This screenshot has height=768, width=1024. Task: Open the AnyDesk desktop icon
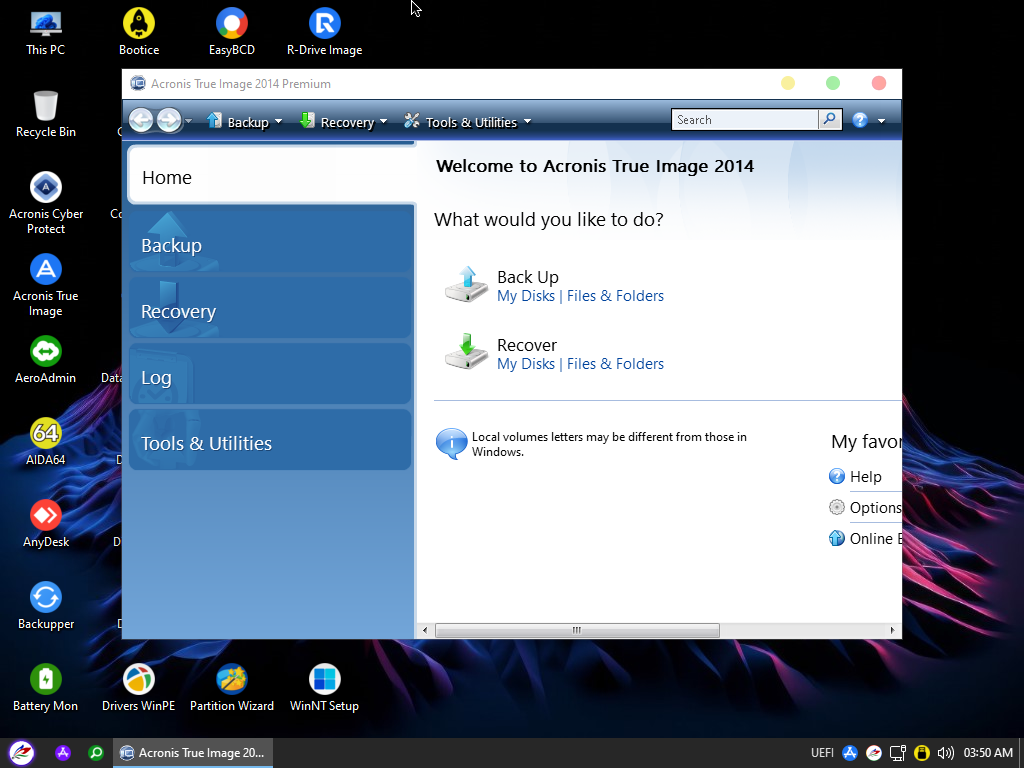click(x=46, y=524)
